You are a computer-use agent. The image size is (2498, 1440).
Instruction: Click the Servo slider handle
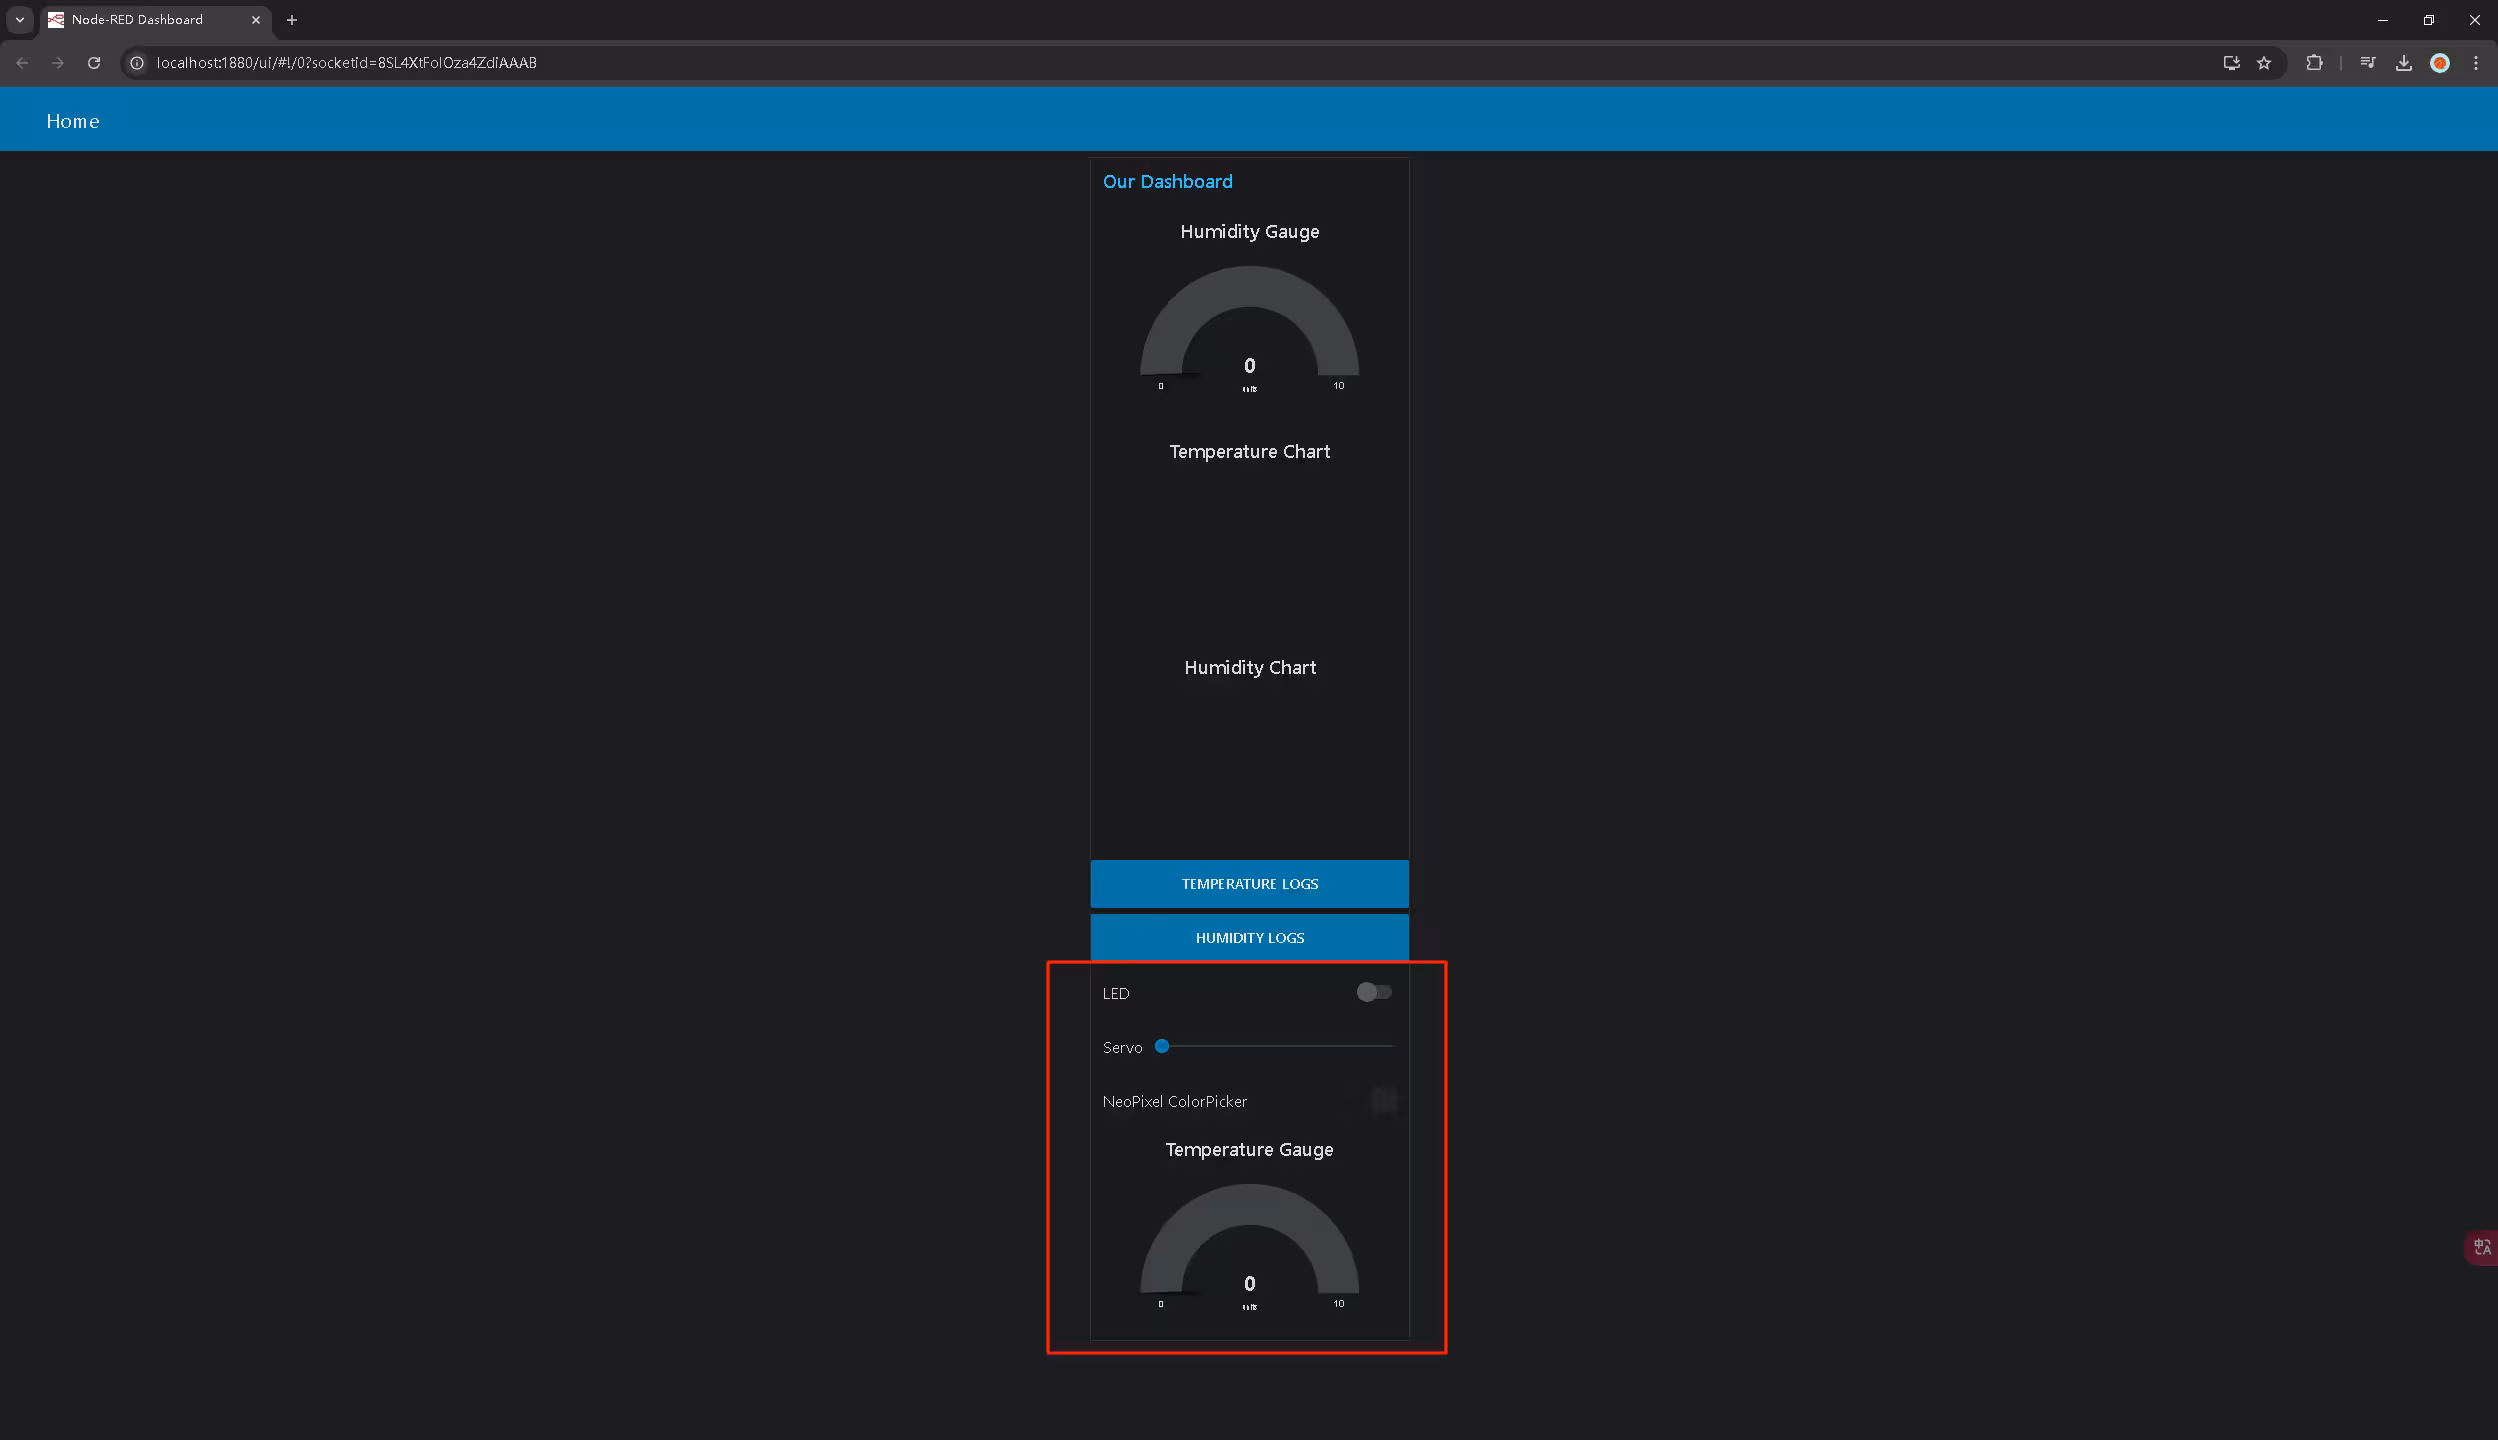1162,1046
